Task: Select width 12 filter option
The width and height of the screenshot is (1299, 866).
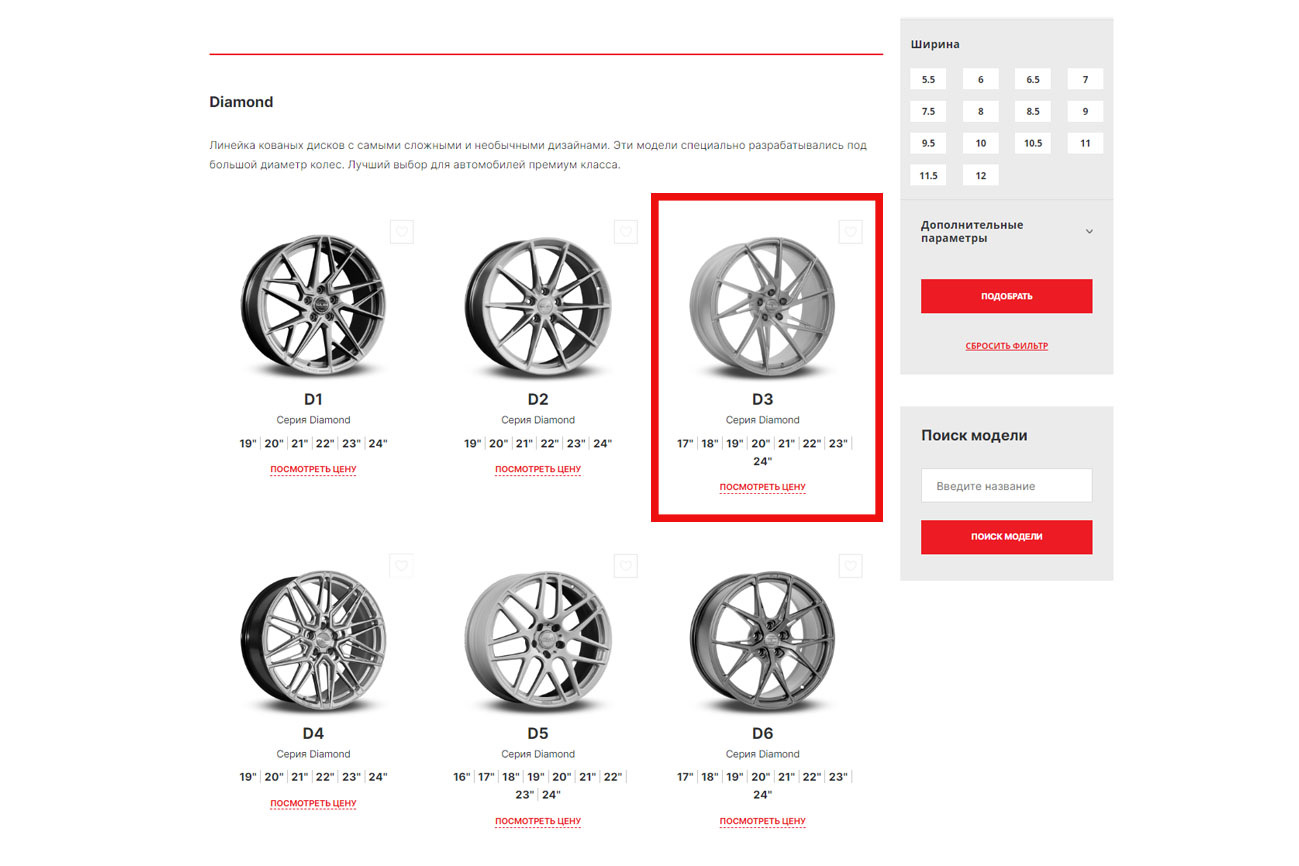Action: [980, 176]
